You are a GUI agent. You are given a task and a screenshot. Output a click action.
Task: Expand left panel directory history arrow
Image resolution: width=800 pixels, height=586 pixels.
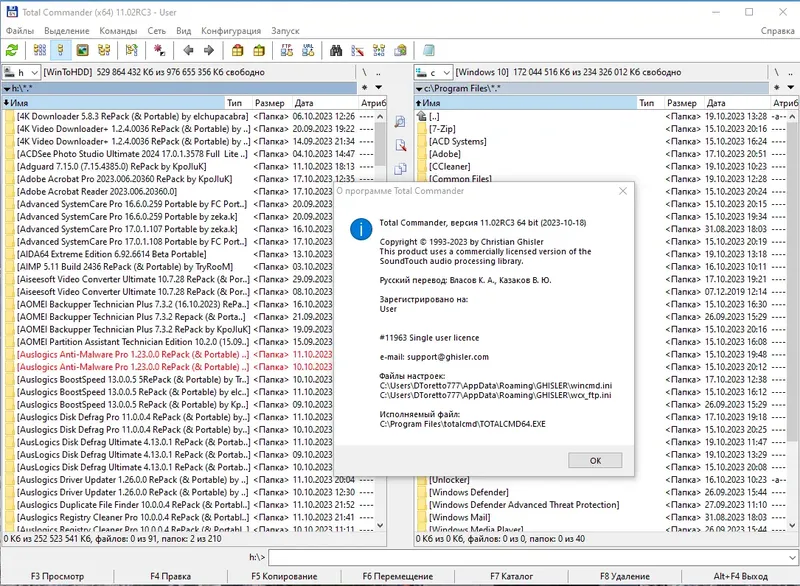[x=379, y=87]
